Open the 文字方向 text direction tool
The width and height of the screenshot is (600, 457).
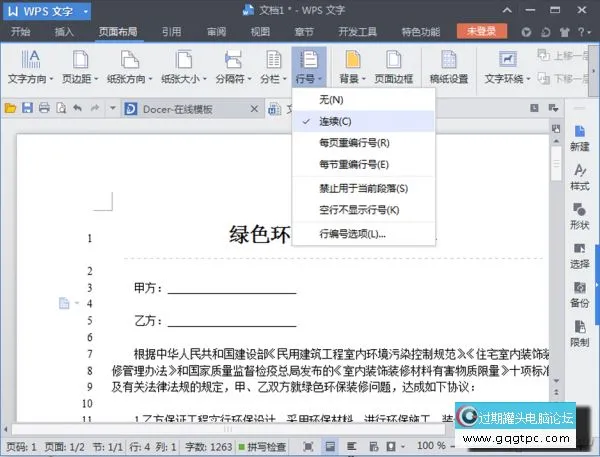tap(30, 67)
